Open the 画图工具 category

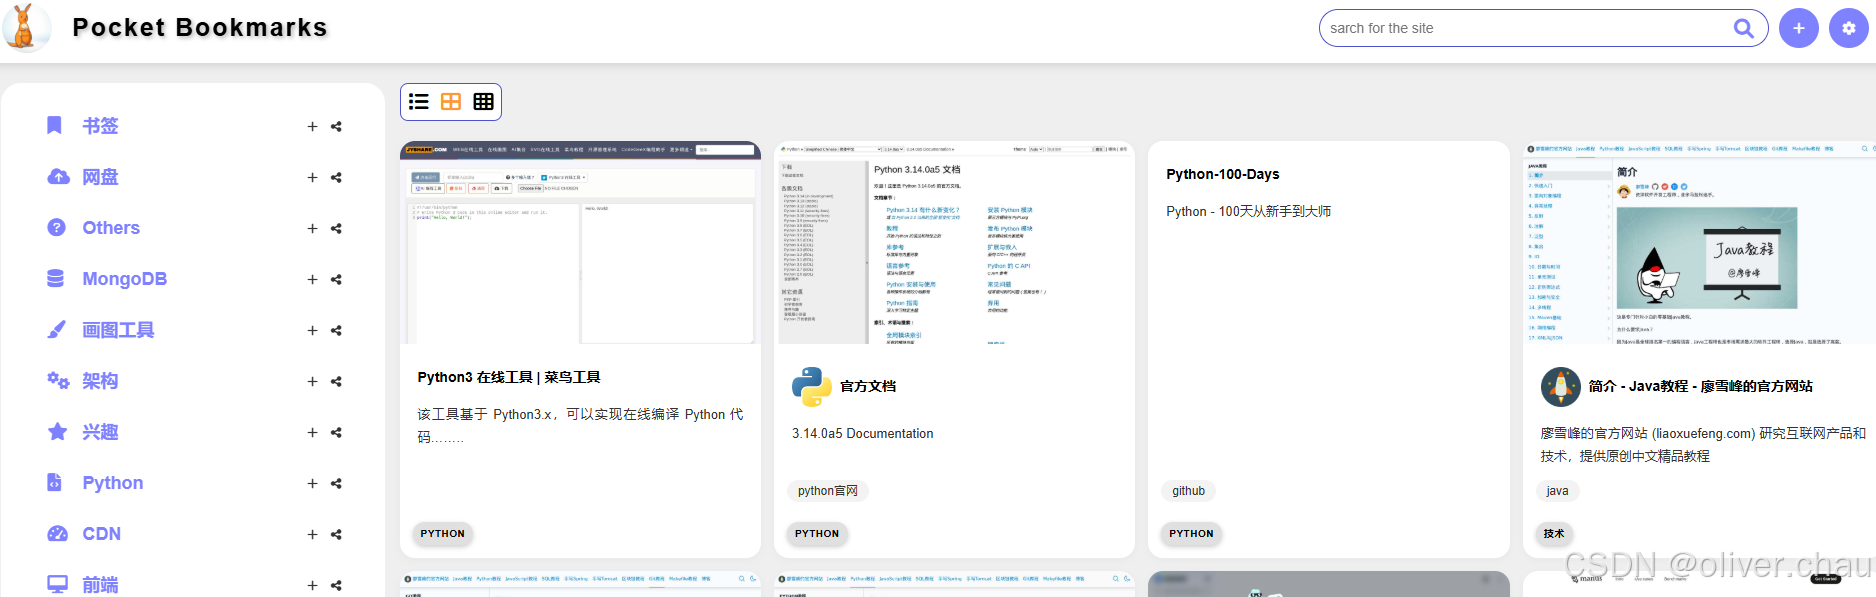(118, 330)
